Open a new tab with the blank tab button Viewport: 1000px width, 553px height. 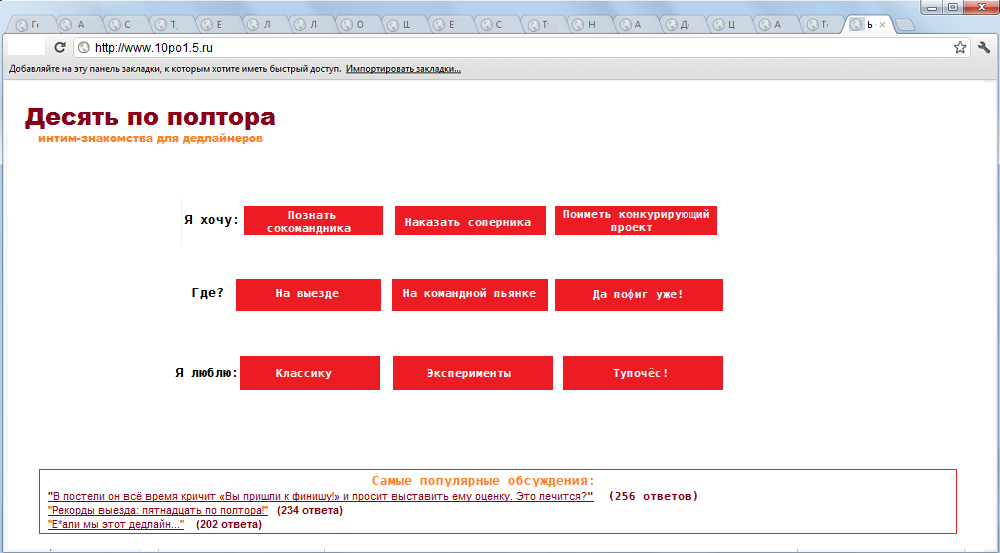coord(905,25)
